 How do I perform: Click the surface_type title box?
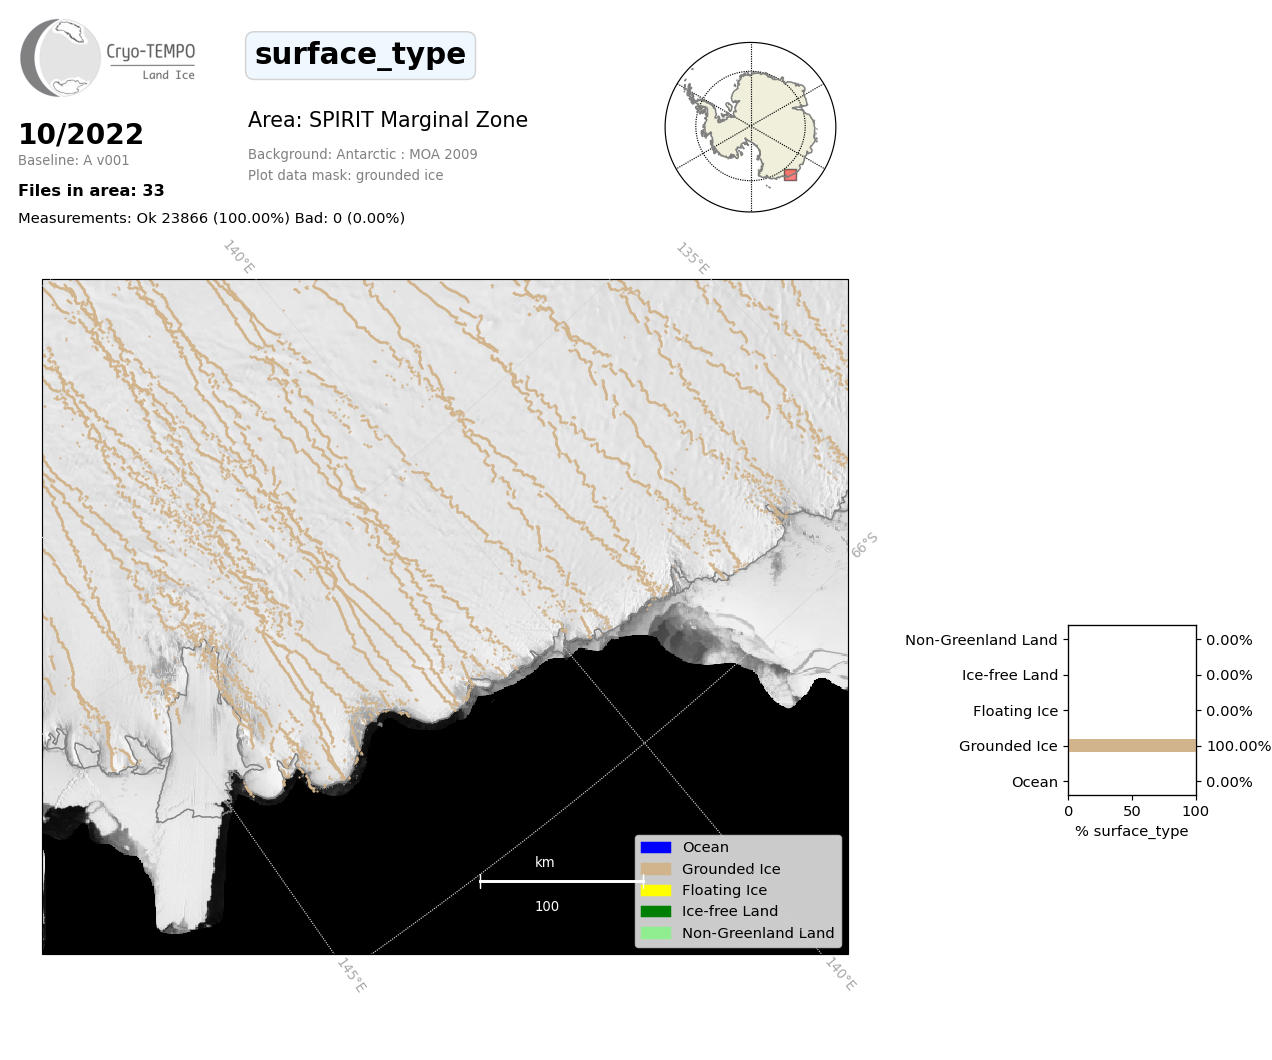pyautogui.click(x=360, y=55)
